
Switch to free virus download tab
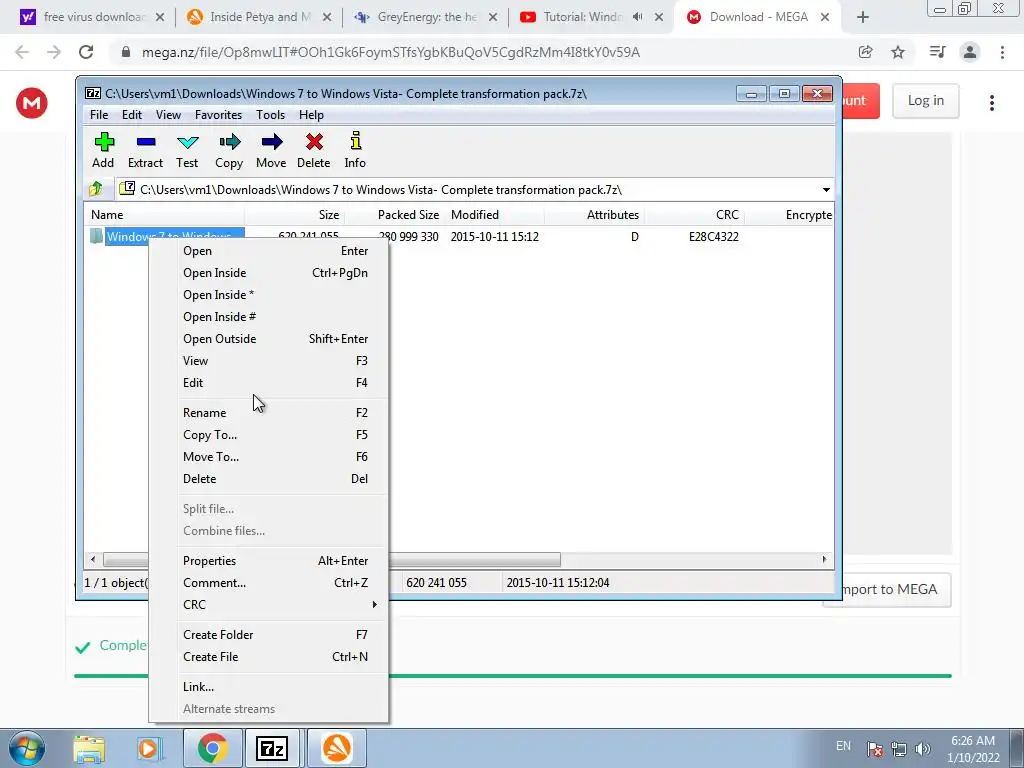[x=91, y=18]
